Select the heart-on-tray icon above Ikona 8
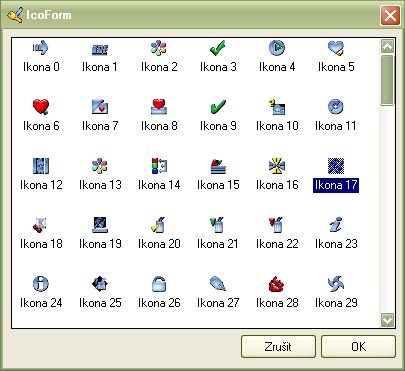 point(159,107)
